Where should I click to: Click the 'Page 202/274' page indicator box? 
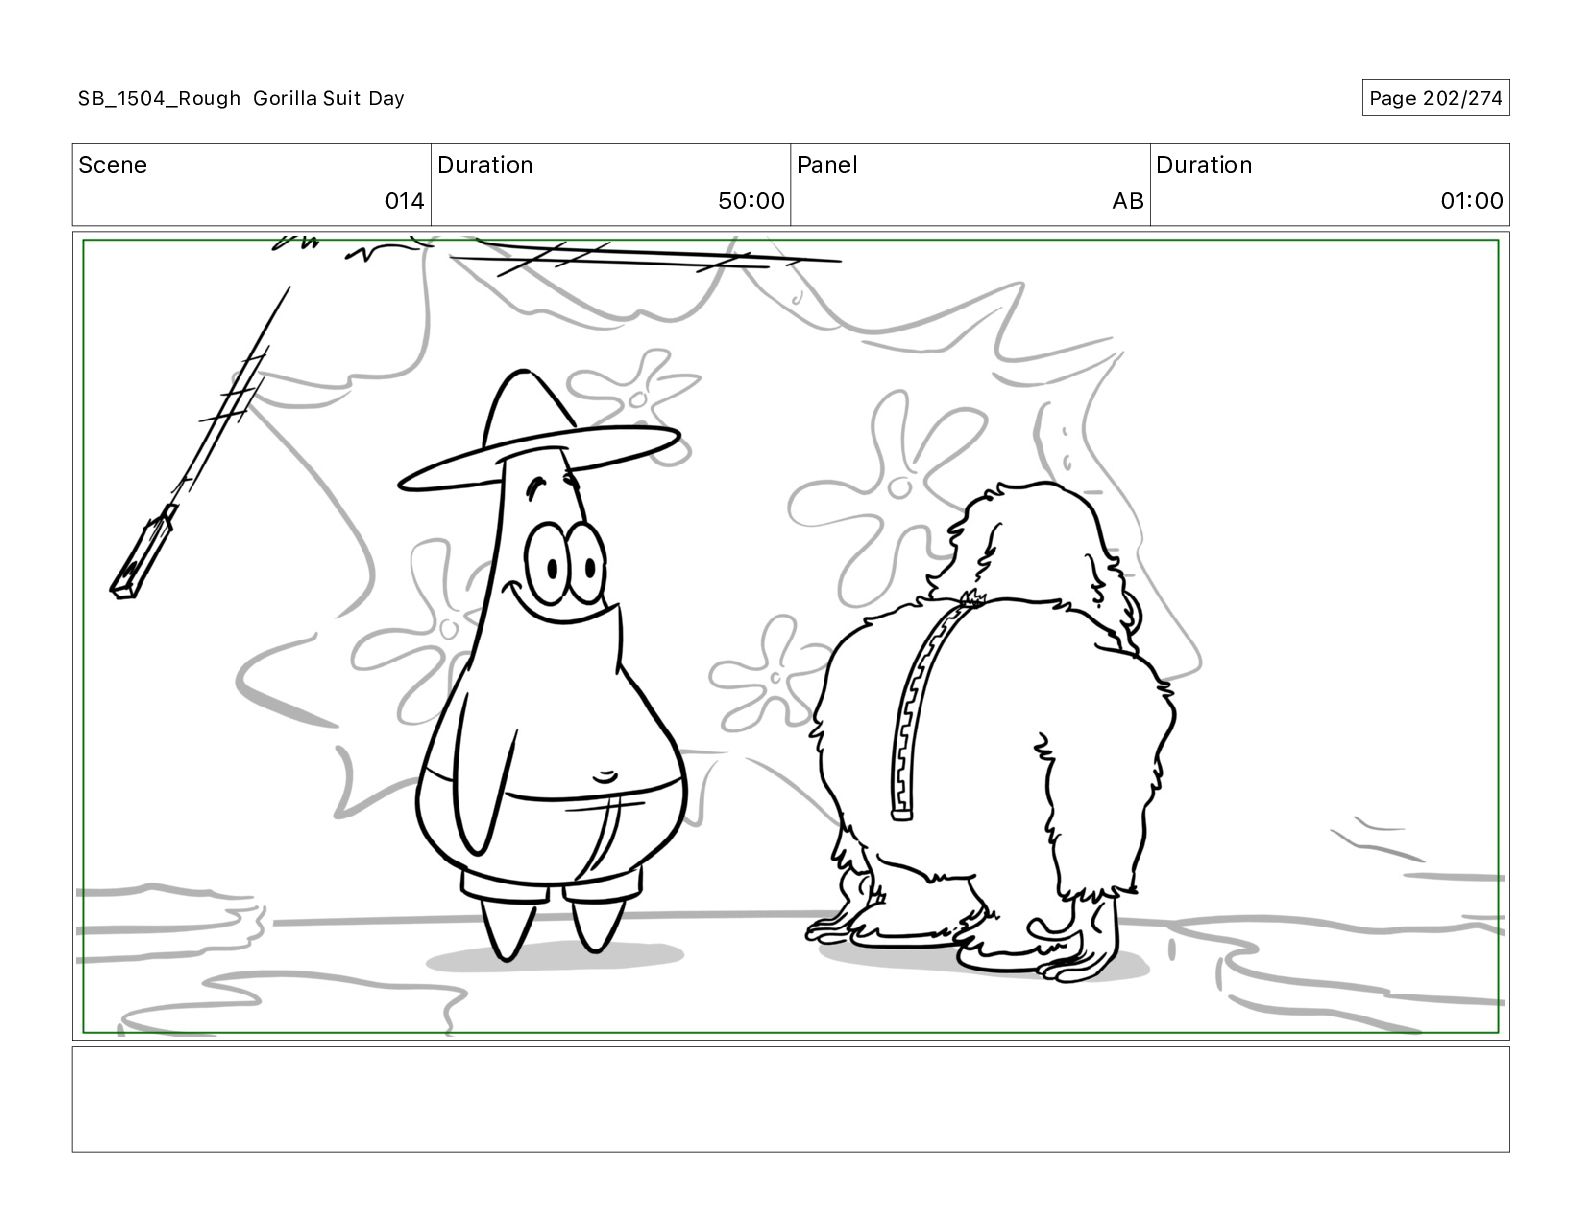click(1435, 98)
